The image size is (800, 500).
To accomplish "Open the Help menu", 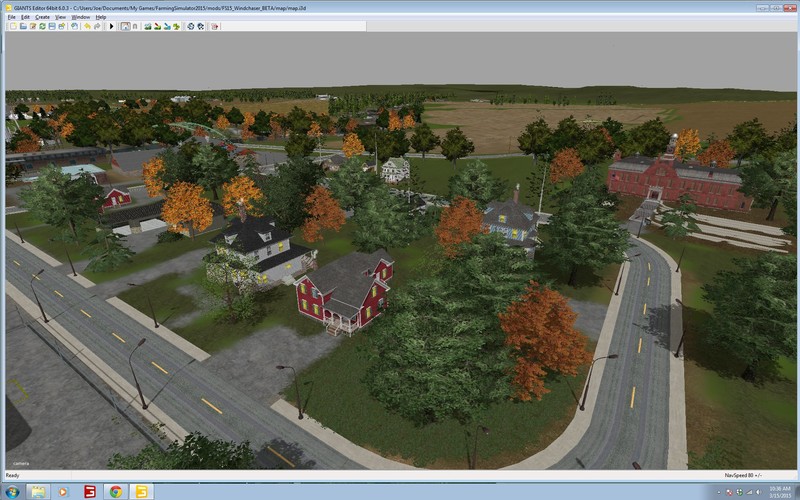I will (101, 17).
